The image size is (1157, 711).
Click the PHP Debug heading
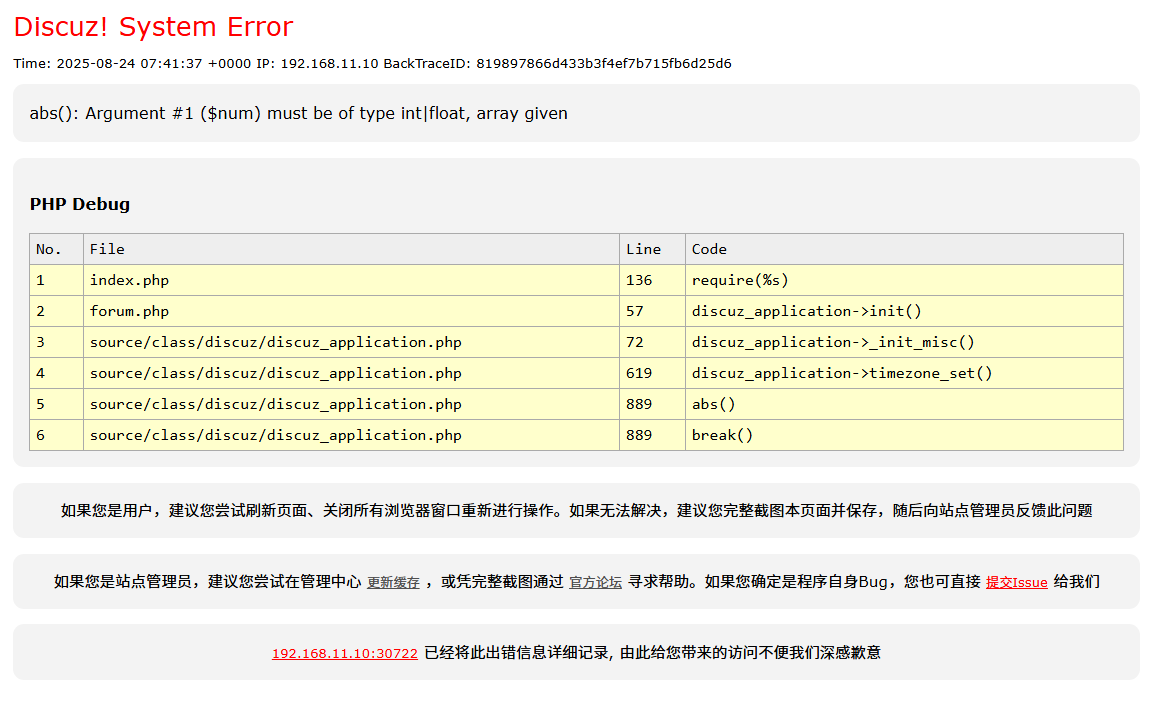pos(80,204)
